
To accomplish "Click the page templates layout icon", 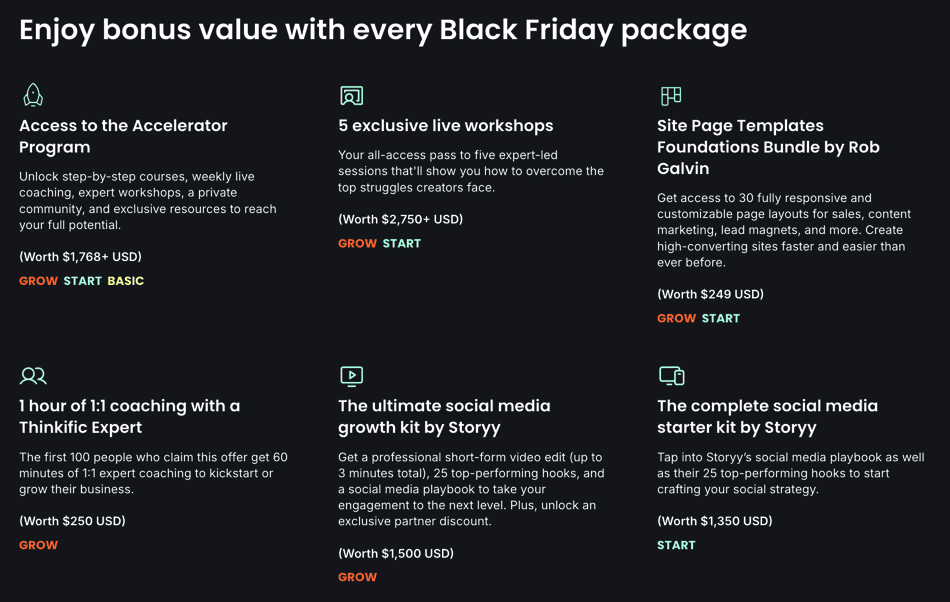I will coord(671,95).
